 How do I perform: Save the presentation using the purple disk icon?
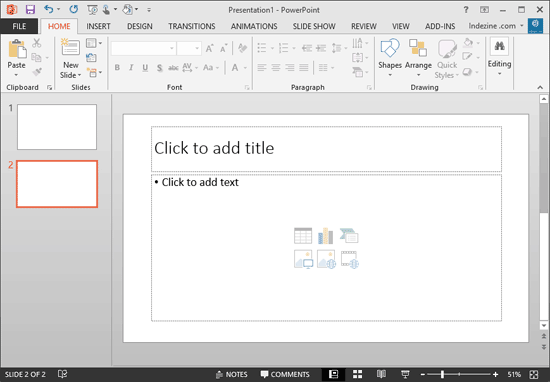coord(30,9)
